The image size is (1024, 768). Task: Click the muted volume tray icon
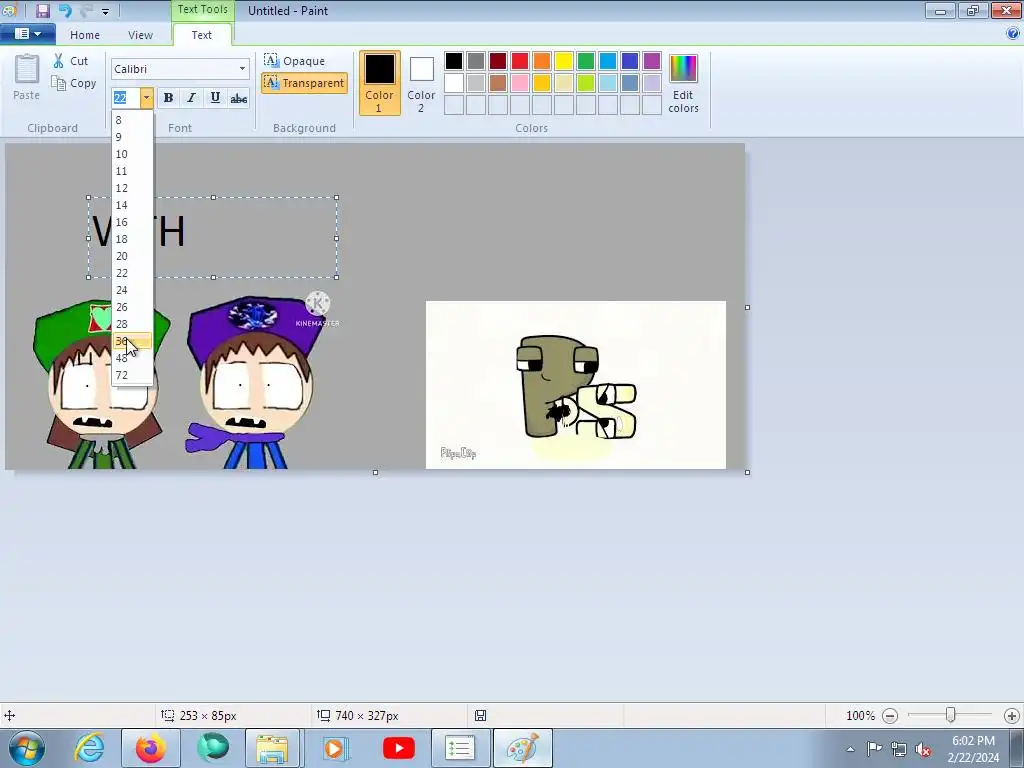click(923, 749)
